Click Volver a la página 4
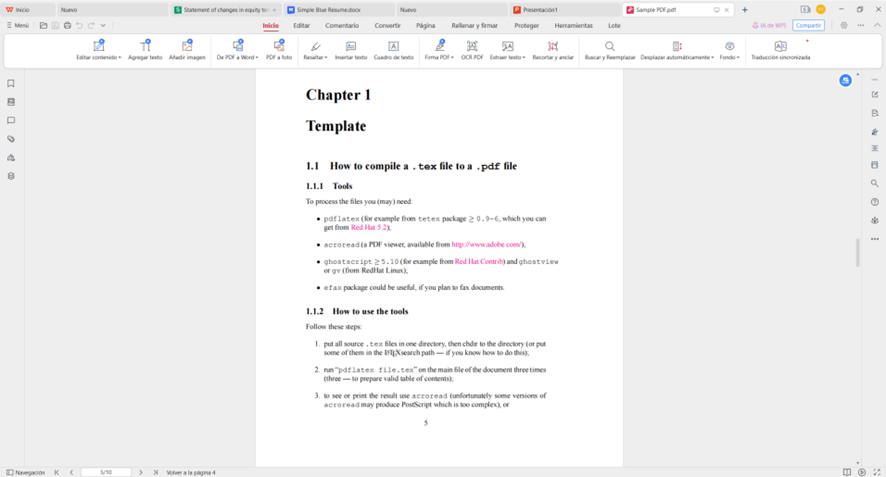886x477 pixels. tap(191, 472)
